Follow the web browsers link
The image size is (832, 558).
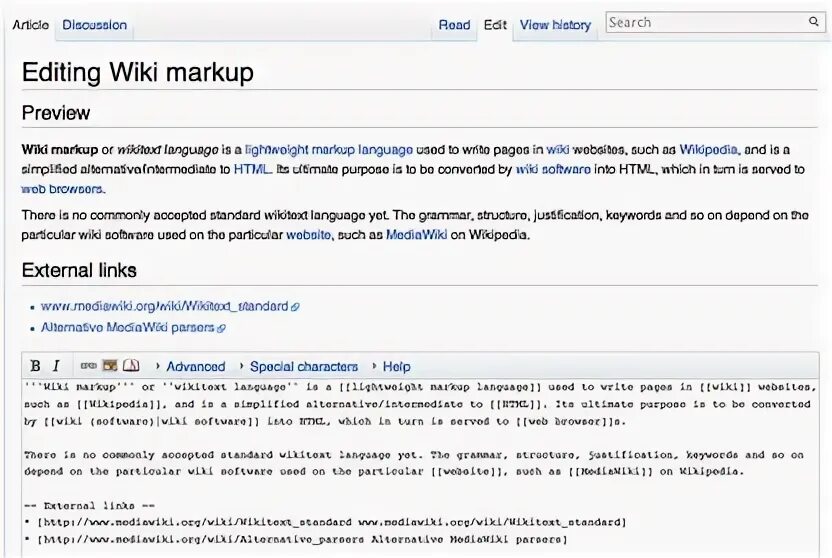point(63,189)
